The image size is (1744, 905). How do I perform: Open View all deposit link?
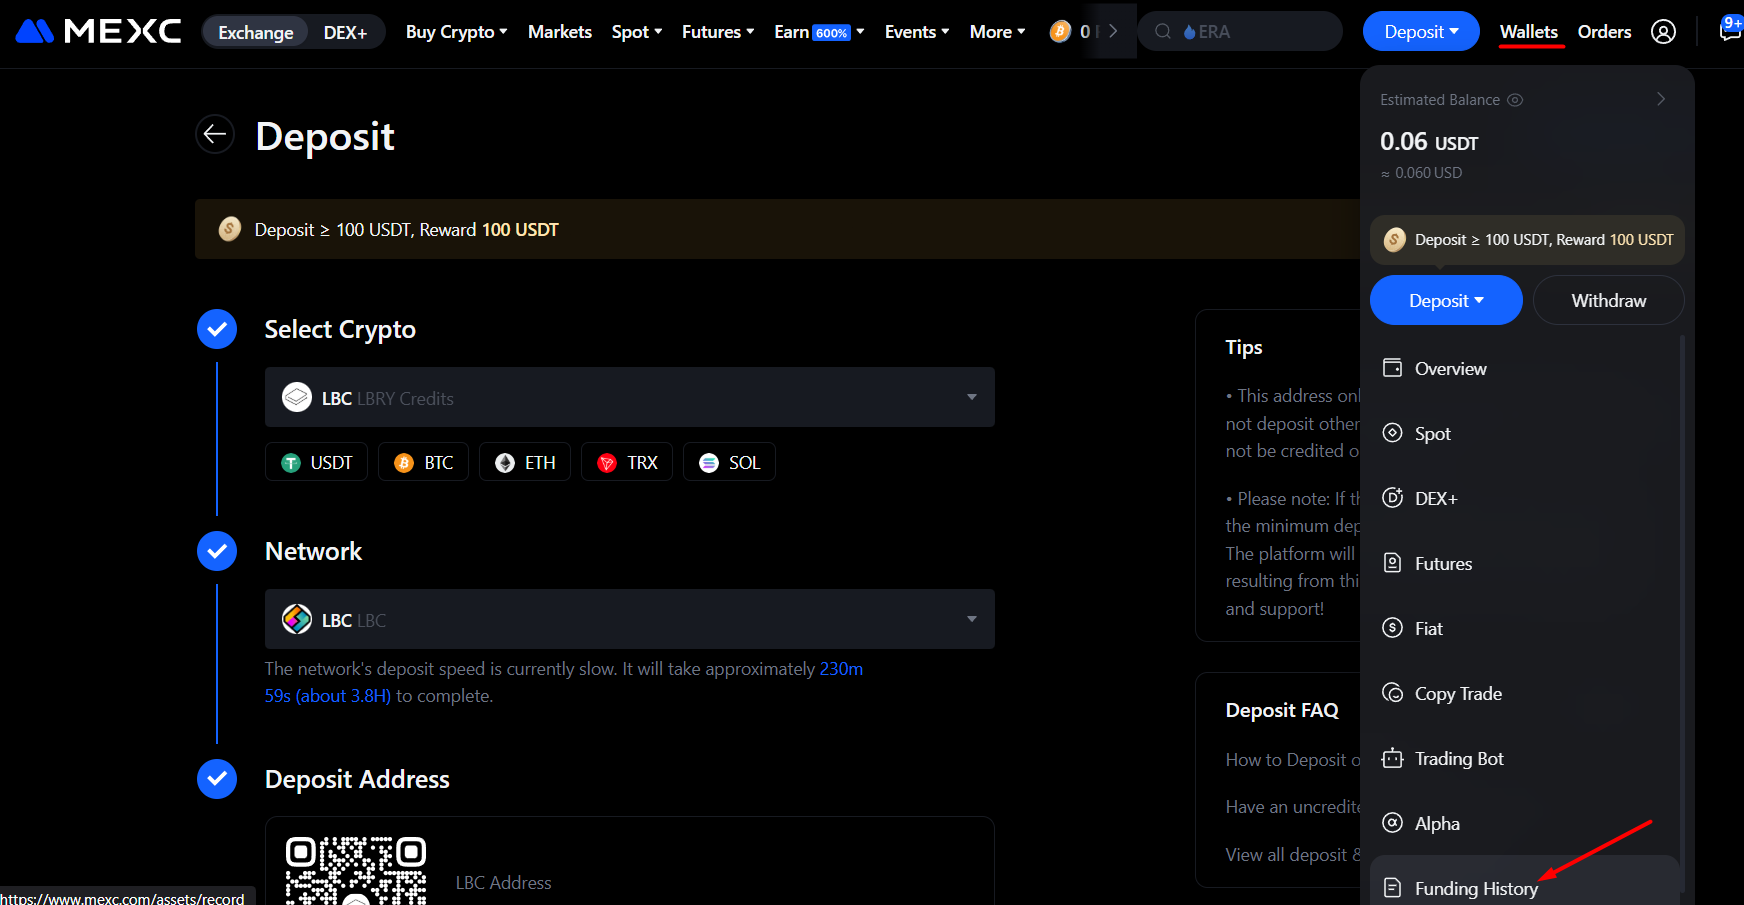[1293, 855]
